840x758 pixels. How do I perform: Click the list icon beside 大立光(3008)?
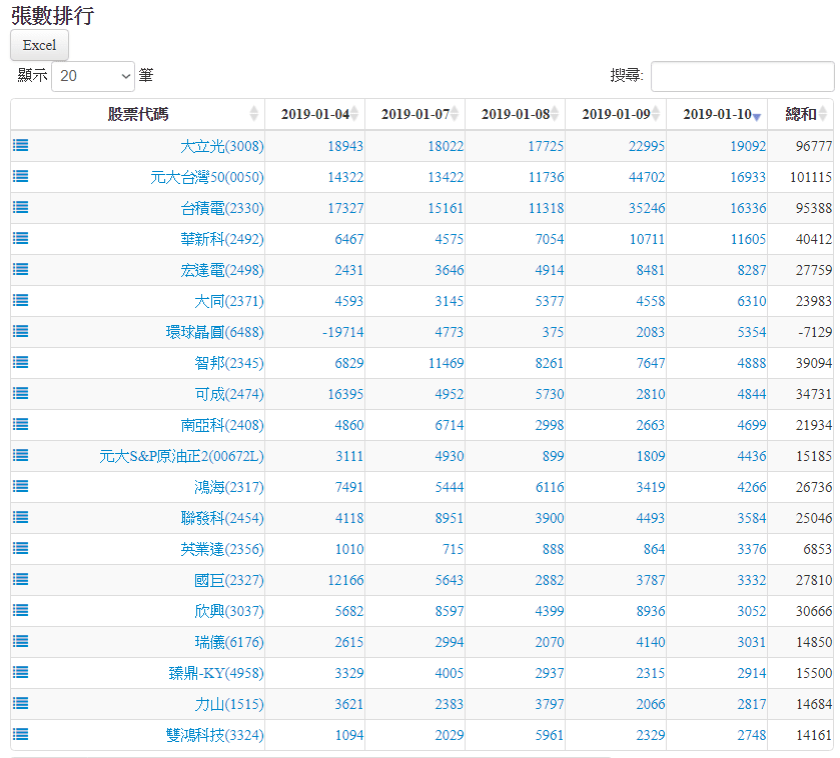(x=21, y=145)
